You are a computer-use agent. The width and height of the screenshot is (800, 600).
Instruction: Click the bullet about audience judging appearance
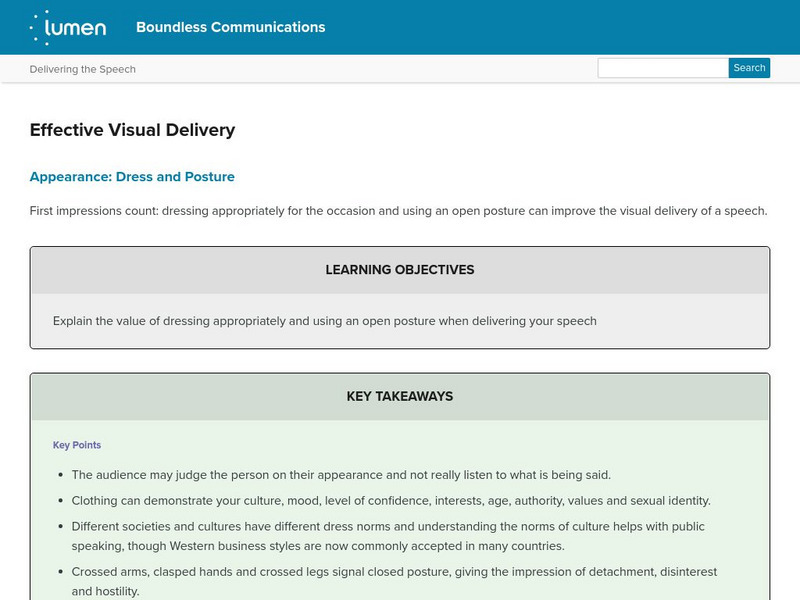341,475
